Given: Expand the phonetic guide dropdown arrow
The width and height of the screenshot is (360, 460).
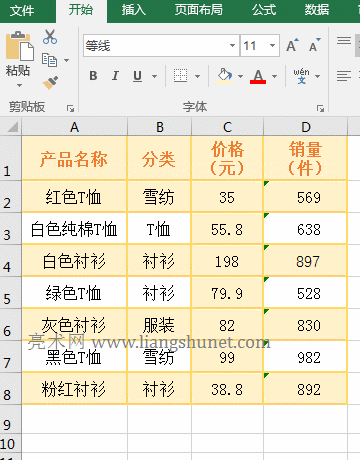Looking at the screenshot, I should (317, 77).
